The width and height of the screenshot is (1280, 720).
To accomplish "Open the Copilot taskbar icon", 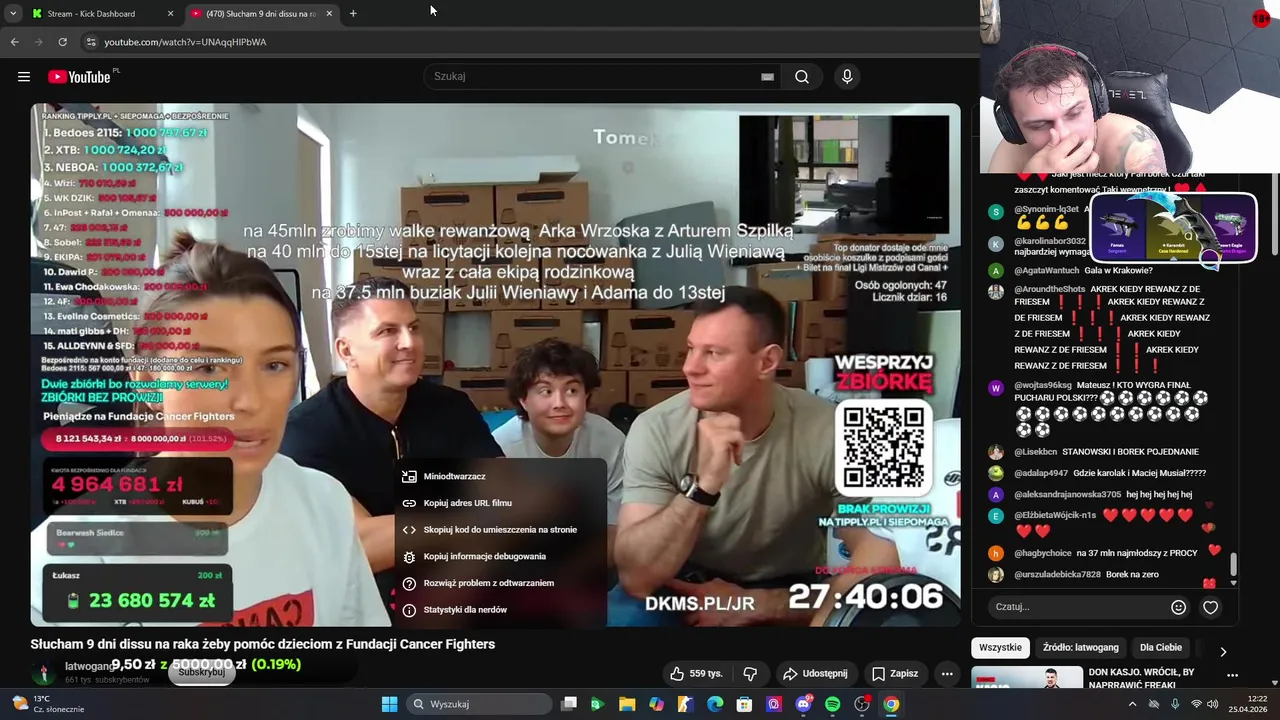I will click(x=656, y=704).
